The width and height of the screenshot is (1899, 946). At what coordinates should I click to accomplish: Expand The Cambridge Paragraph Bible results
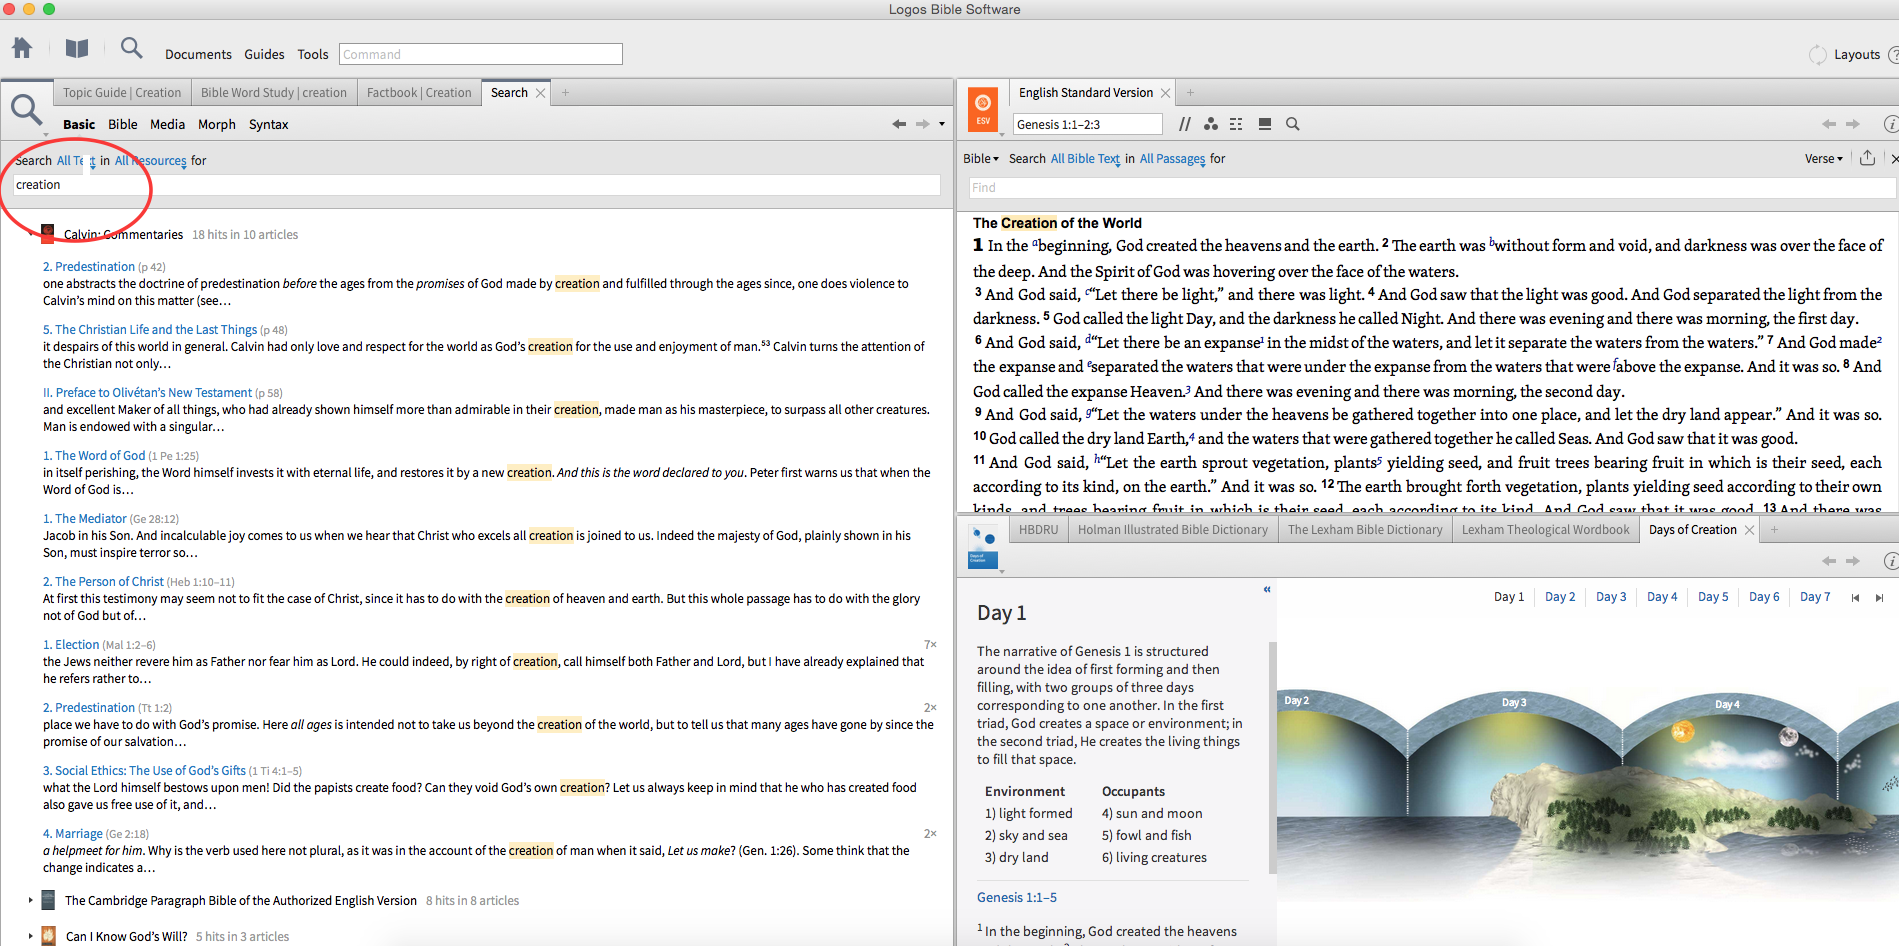pyautogui.click(x=30, y=901)
